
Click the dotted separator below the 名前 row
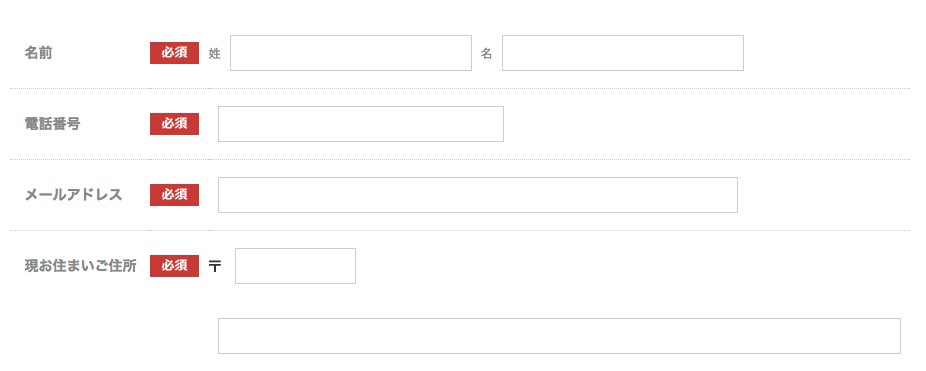pos(460,89)
